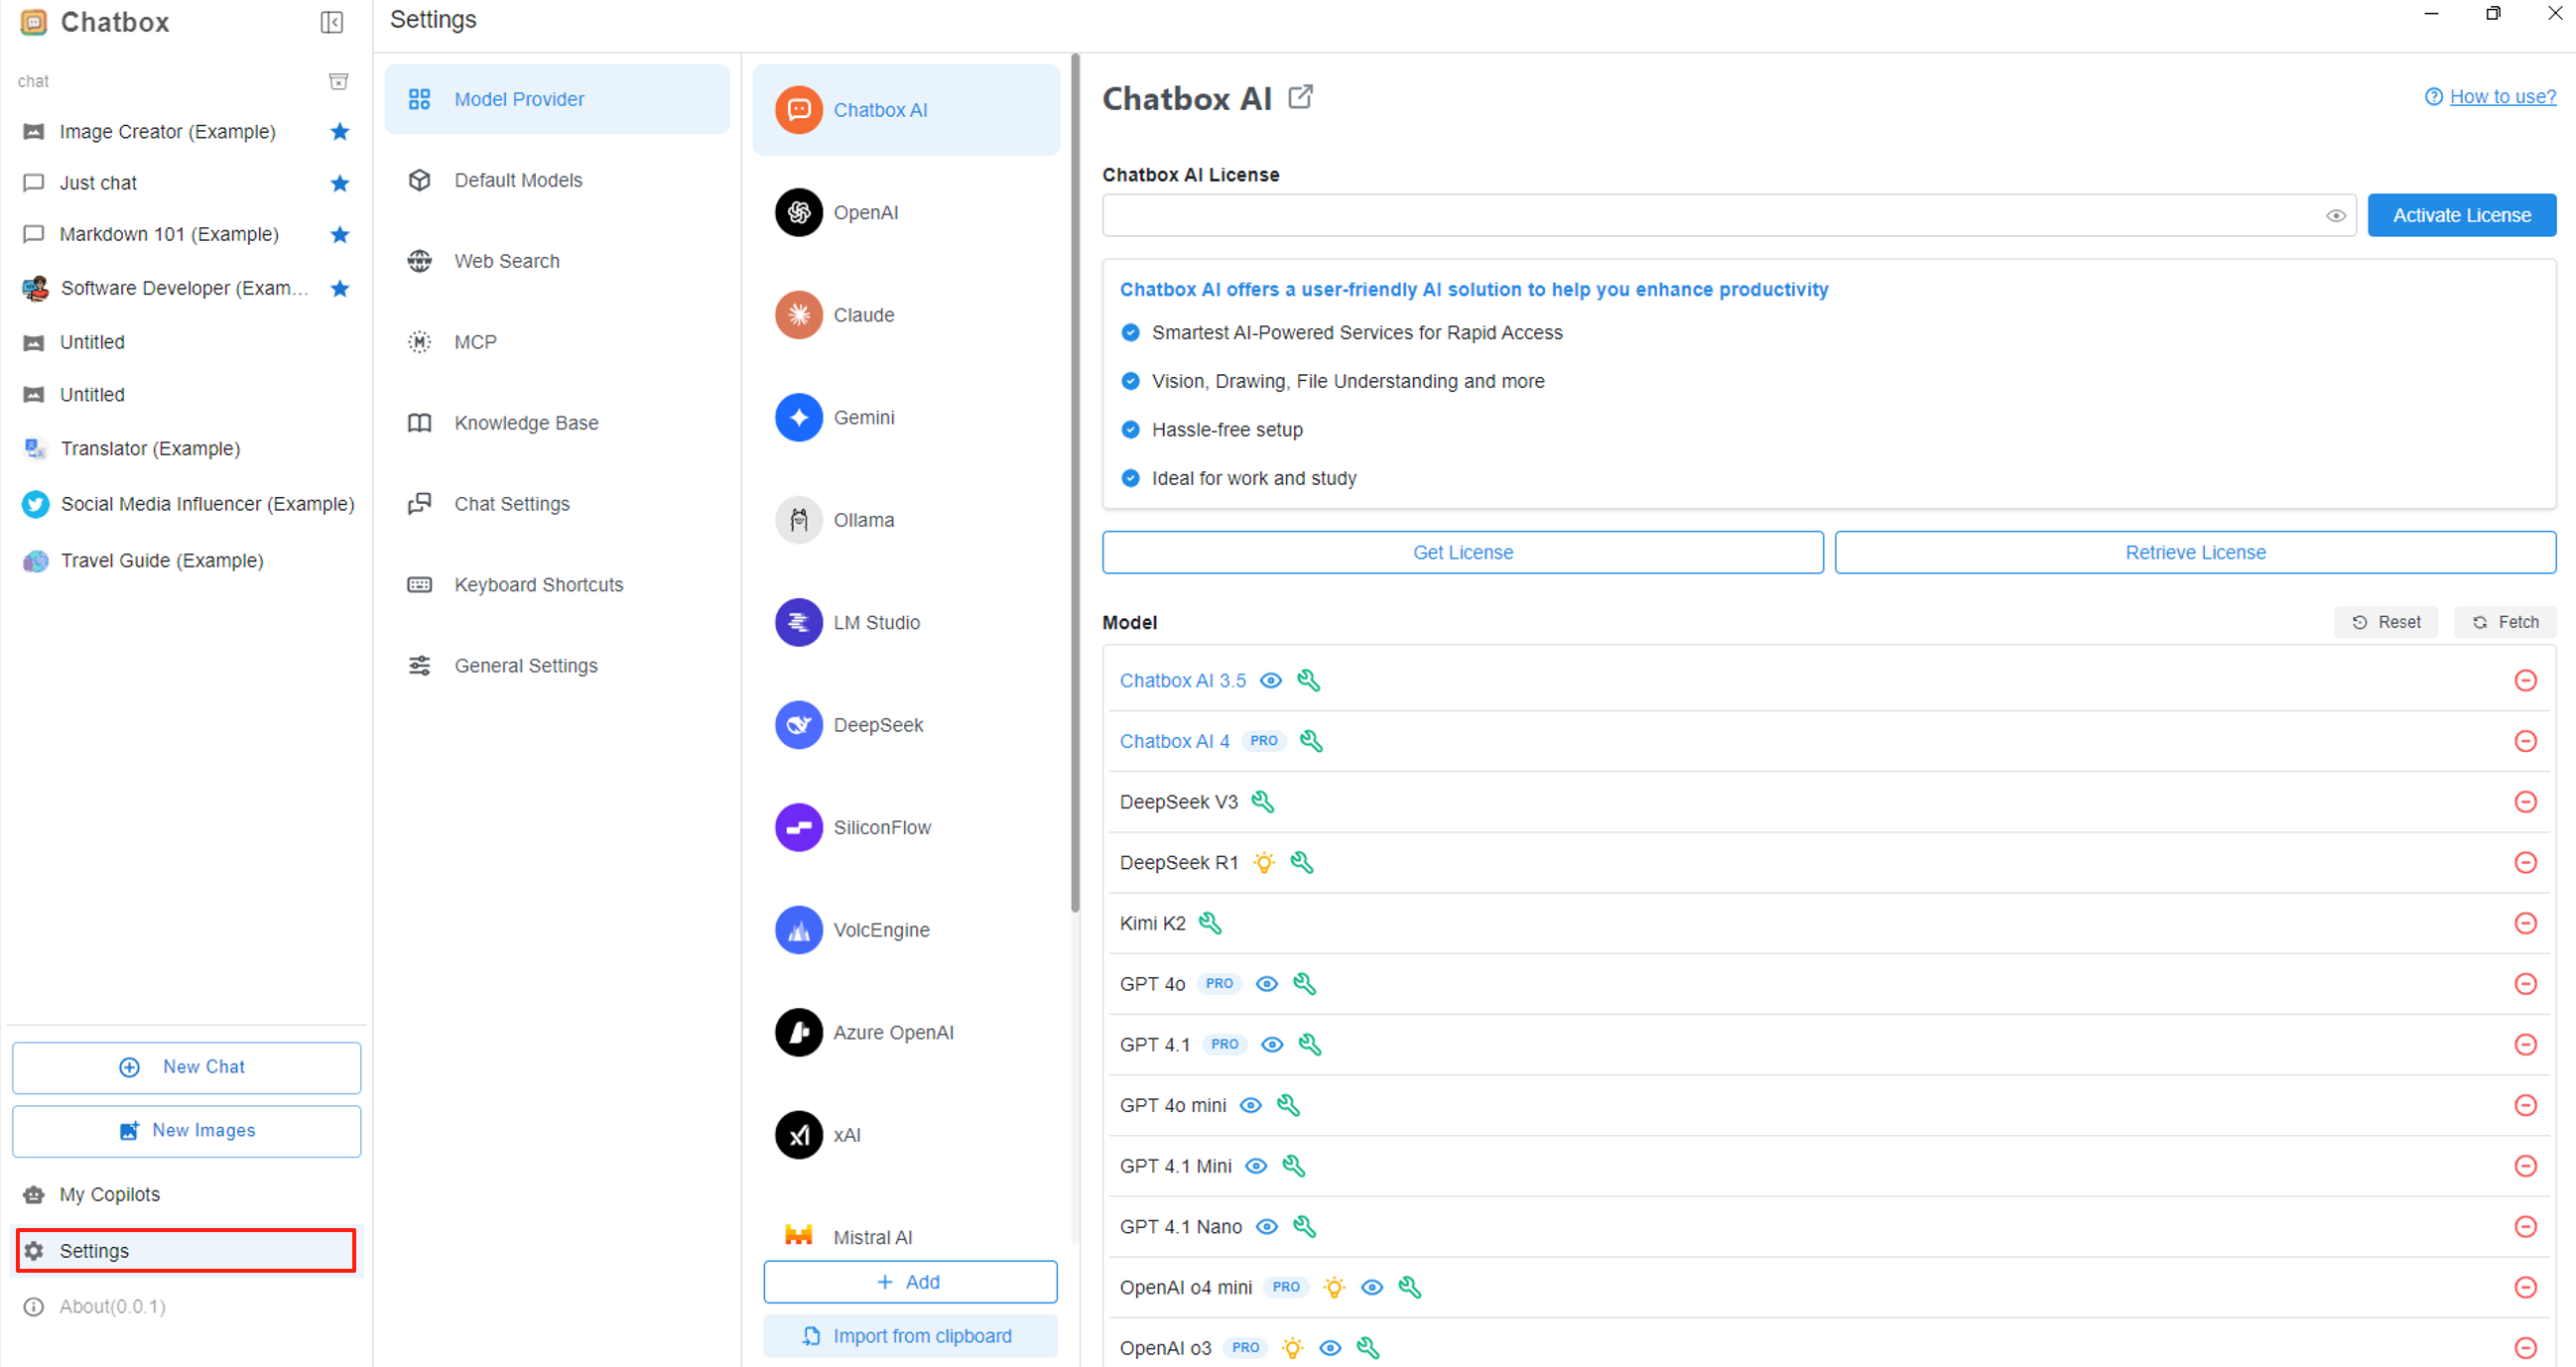Viewport: 2576px width, 1367px height.
Task: Start a New Chat
Action: click(x=186, y=1067)
